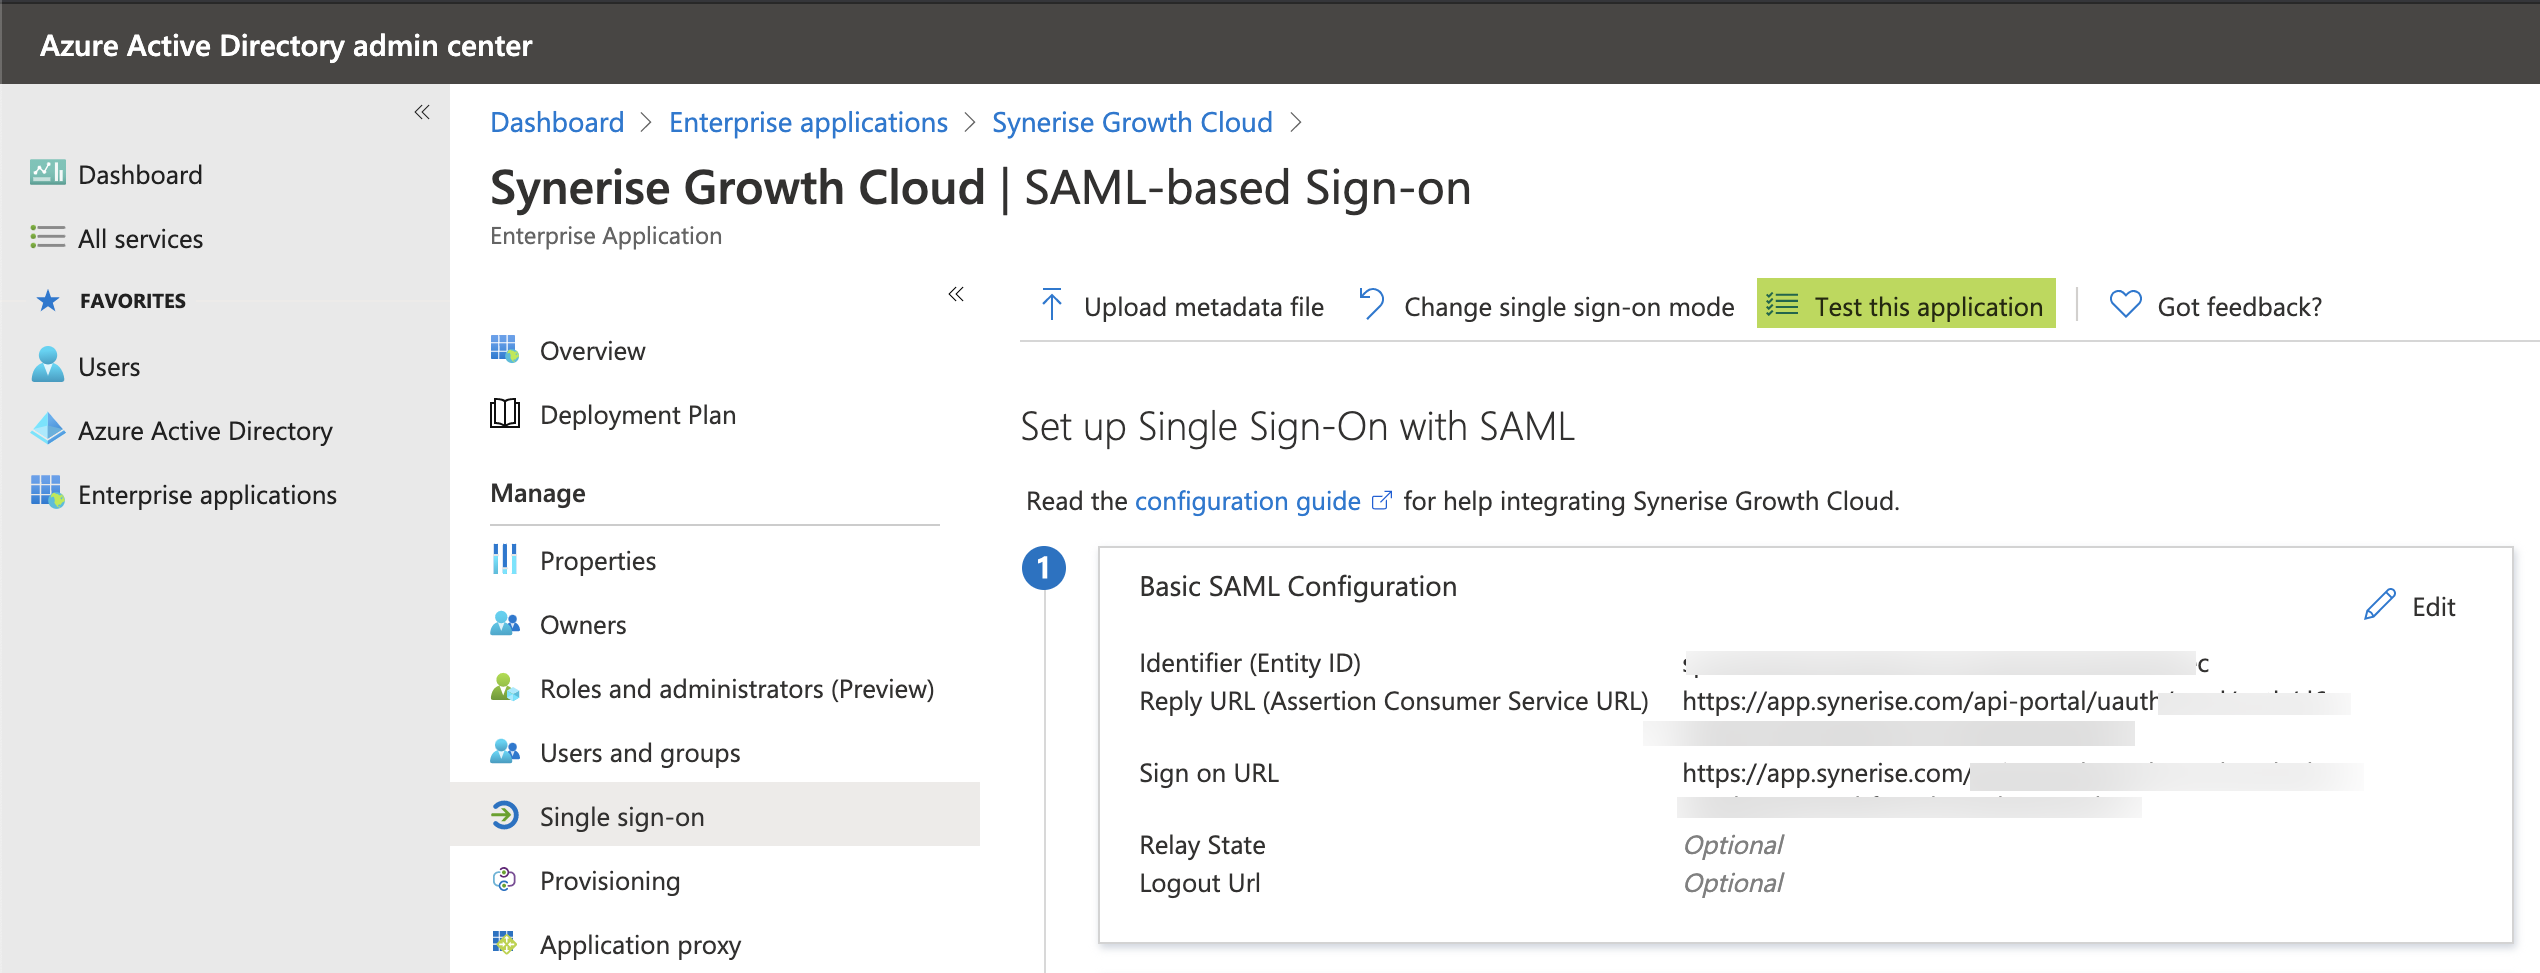Click the Favorites star icon
This screenshot has width=2540, height=973.
pyautogui.click(x=48, y=300)
